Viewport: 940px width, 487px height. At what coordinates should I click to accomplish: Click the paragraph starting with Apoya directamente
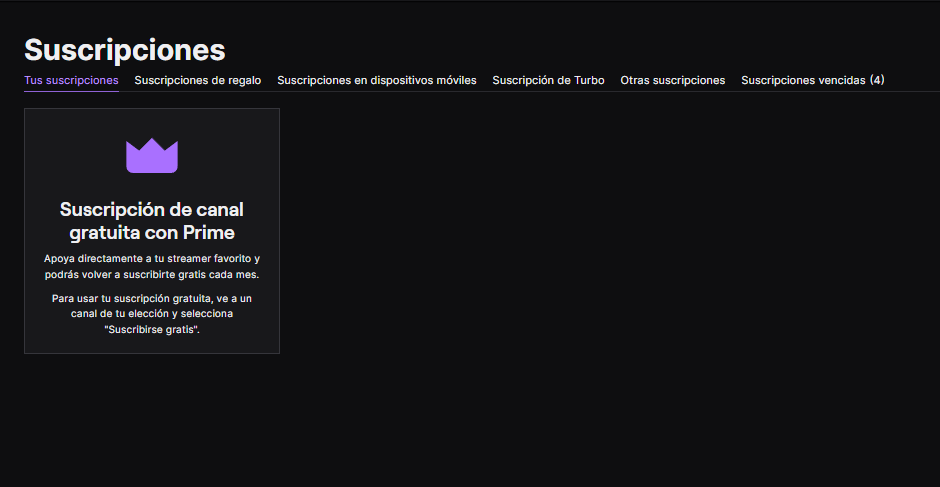click(151, 266)
